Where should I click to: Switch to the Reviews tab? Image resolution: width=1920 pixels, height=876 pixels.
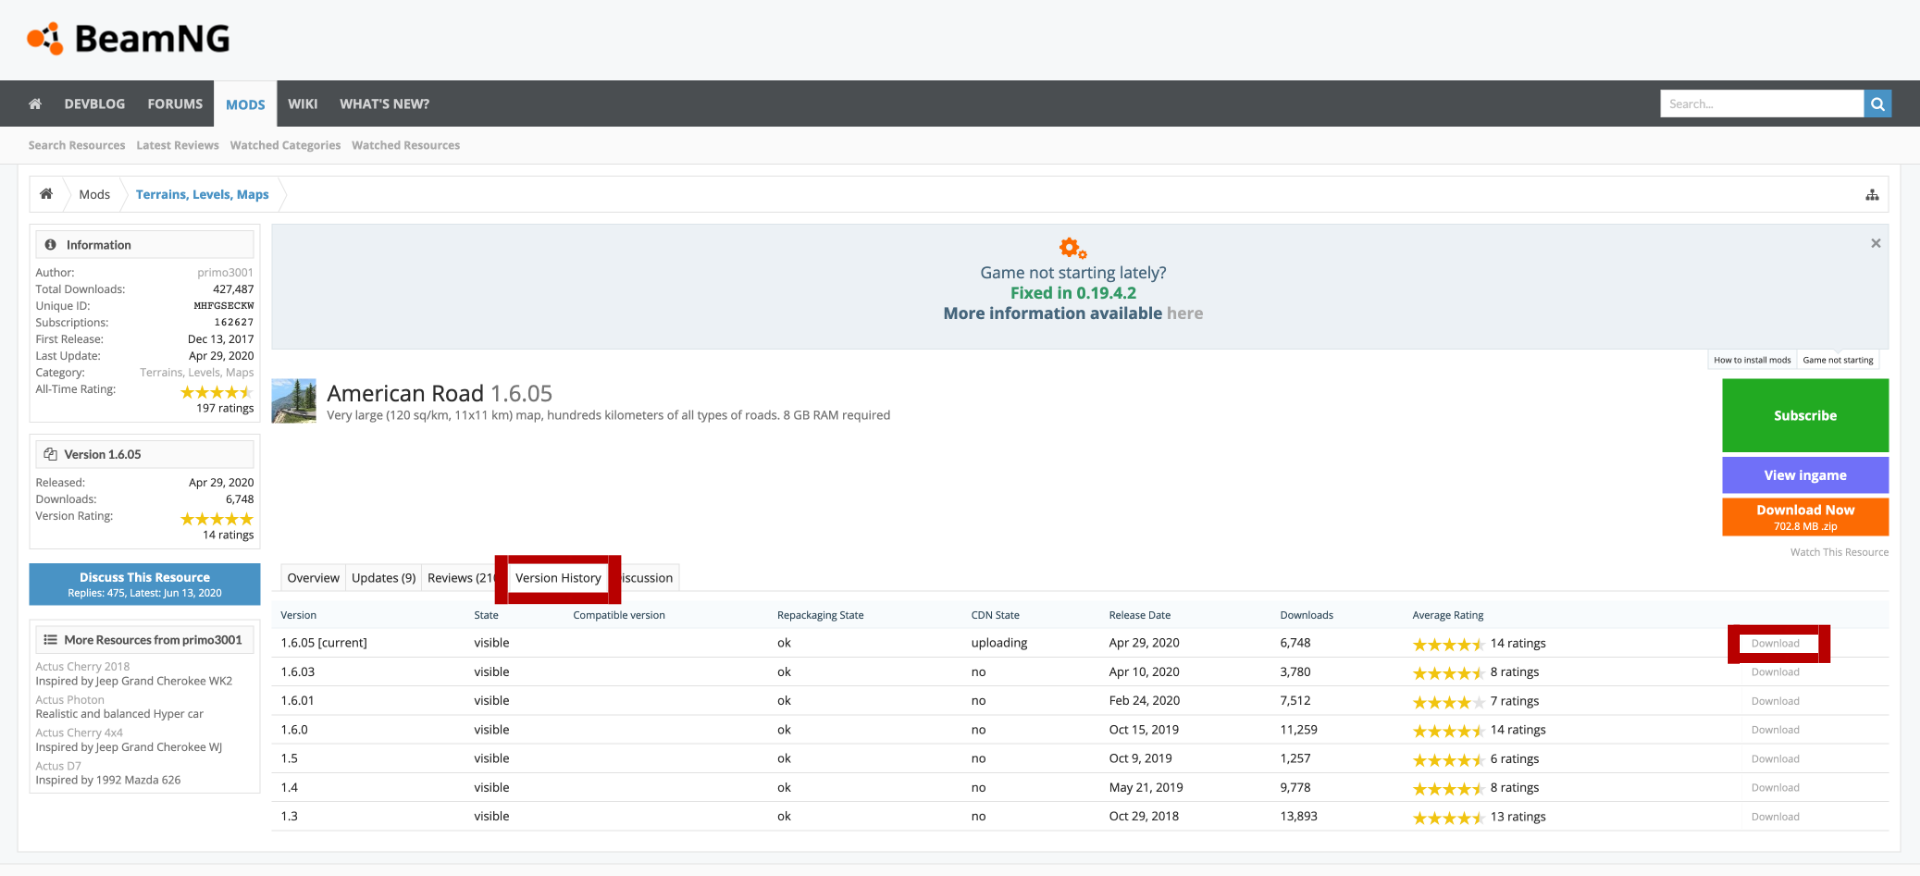tap(459, 578)
